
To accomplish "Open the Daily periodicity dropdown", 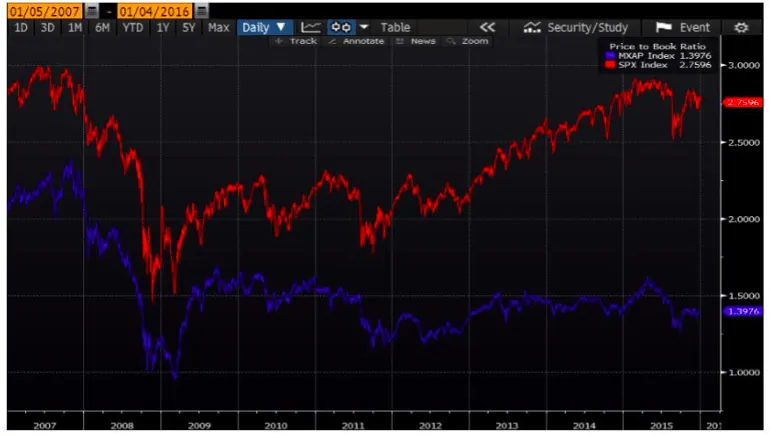I will (x=265, y=27).
